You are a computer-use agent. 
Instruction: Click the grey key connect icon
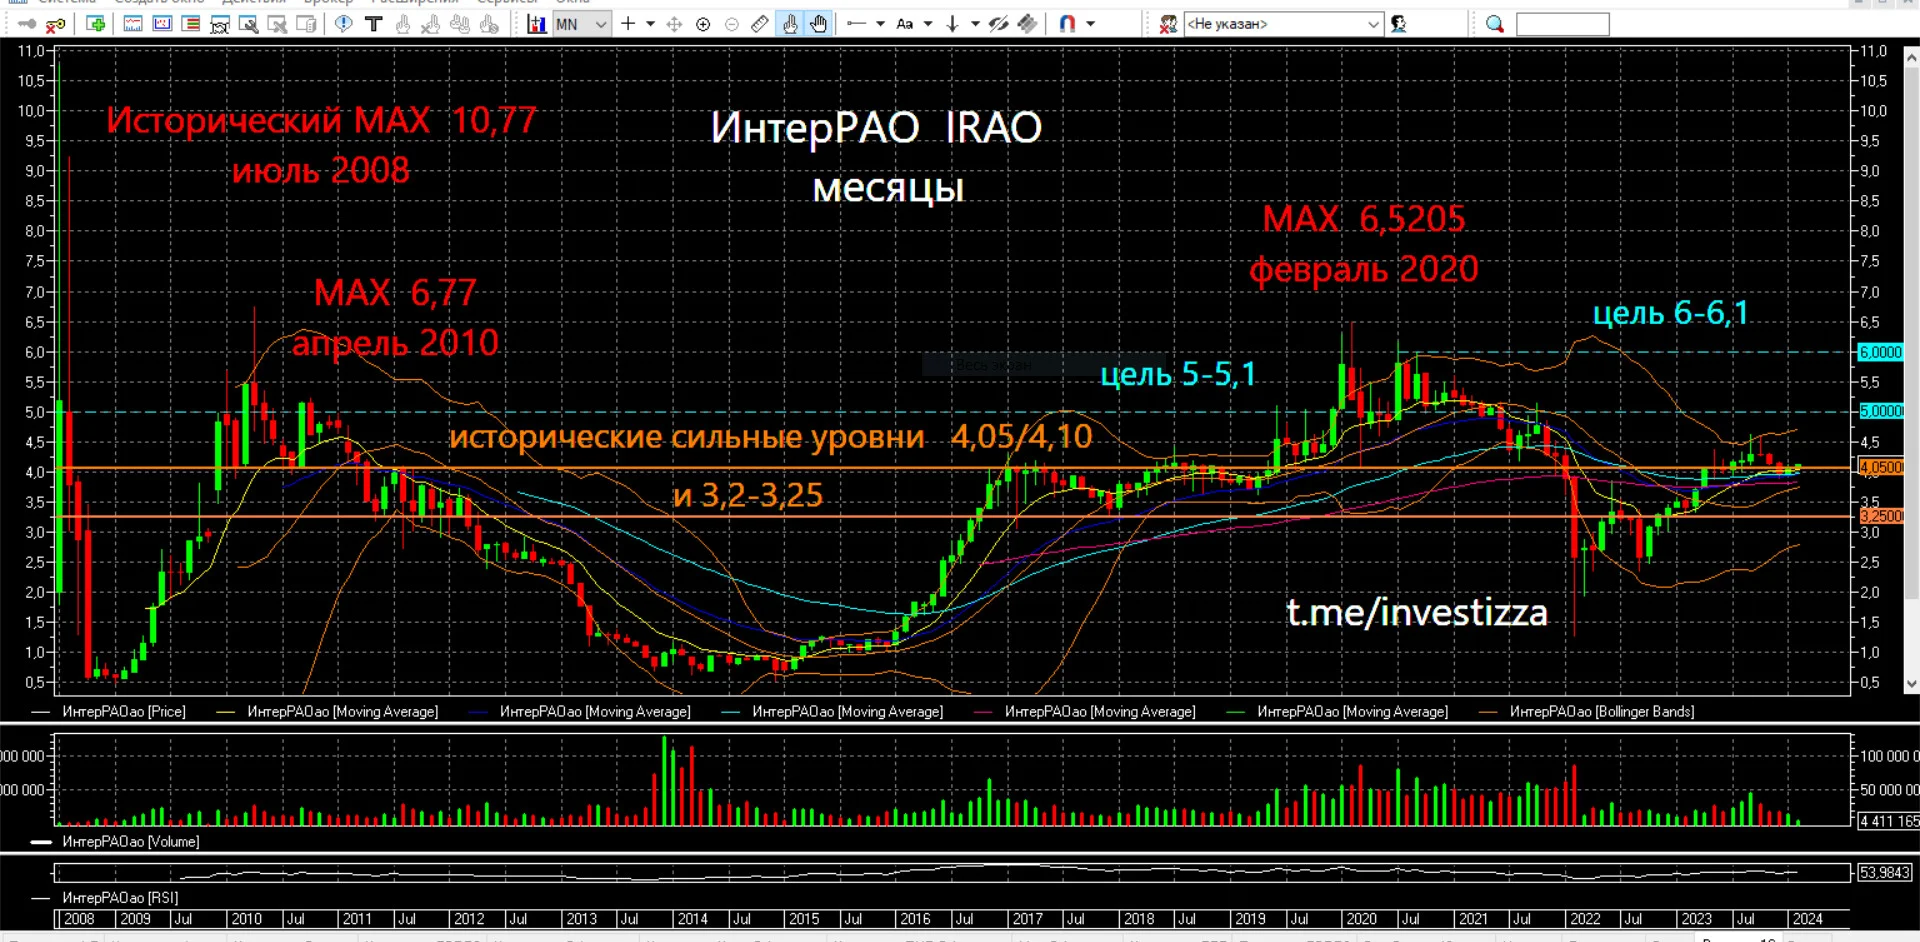pos(27,24)
